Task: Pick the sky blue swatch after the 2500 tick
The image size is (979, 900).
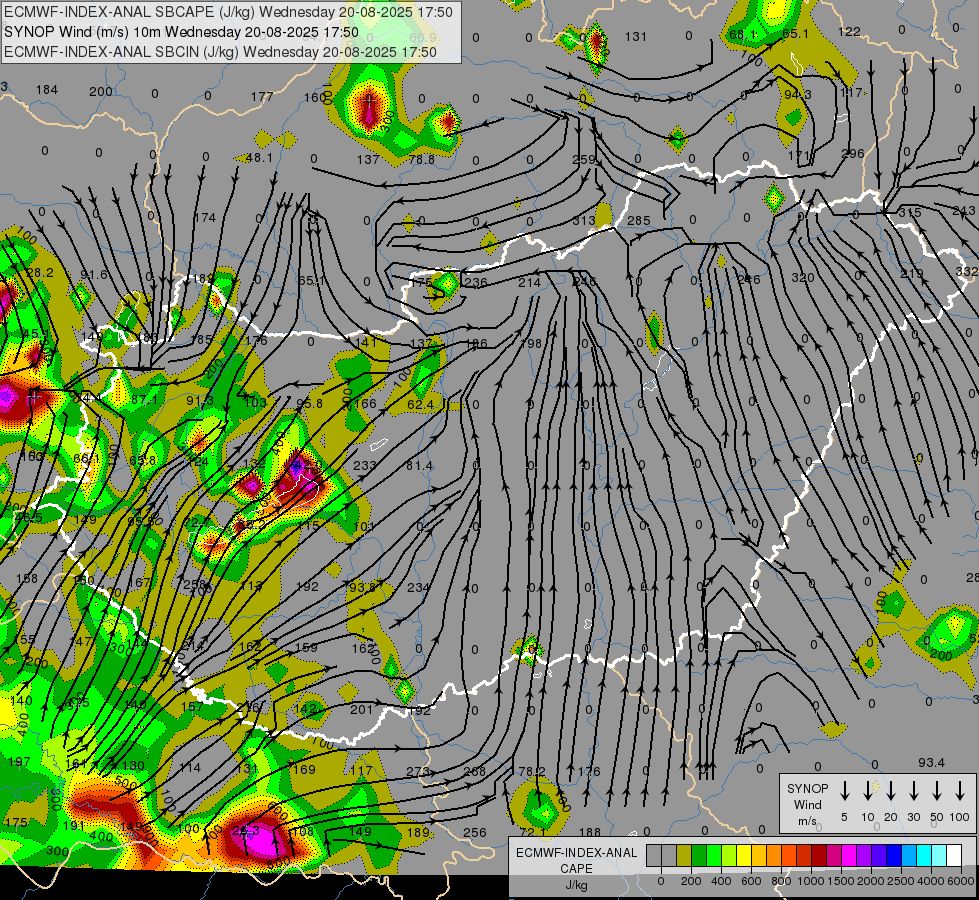Action: (909, 856)
